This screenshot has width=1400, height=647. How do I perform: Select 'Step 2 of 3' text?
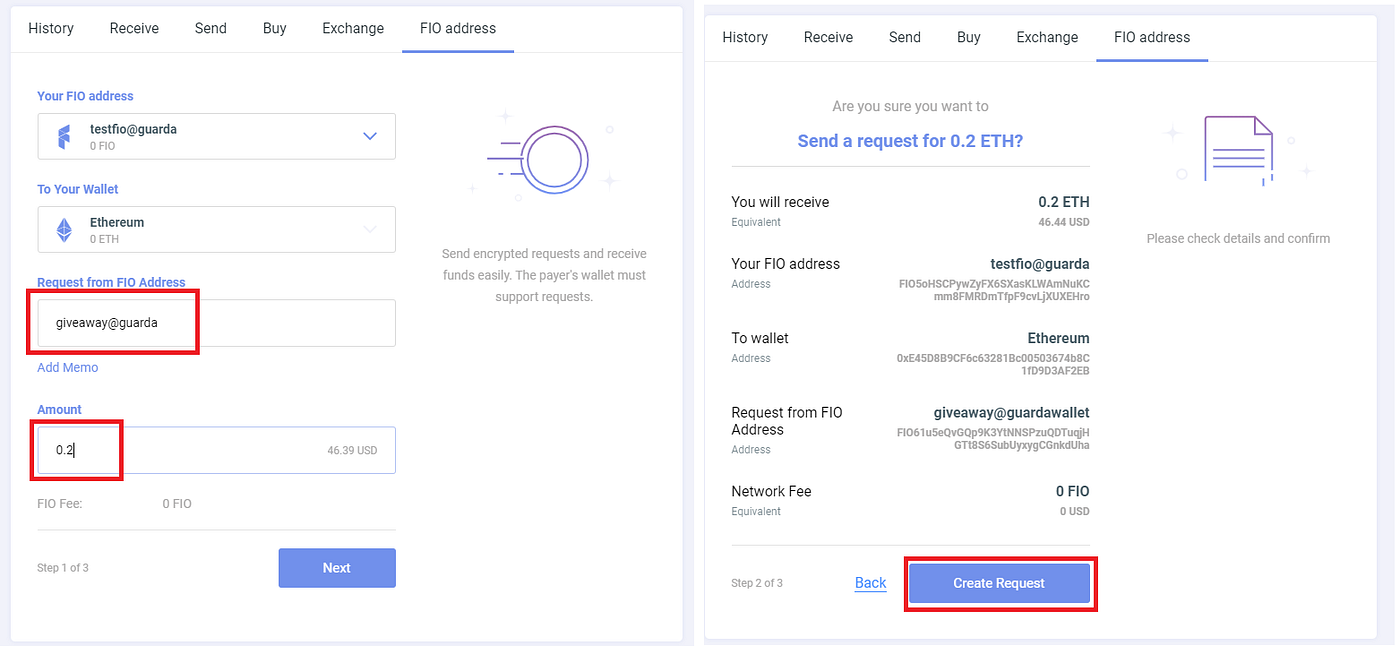tap(757, 583)
